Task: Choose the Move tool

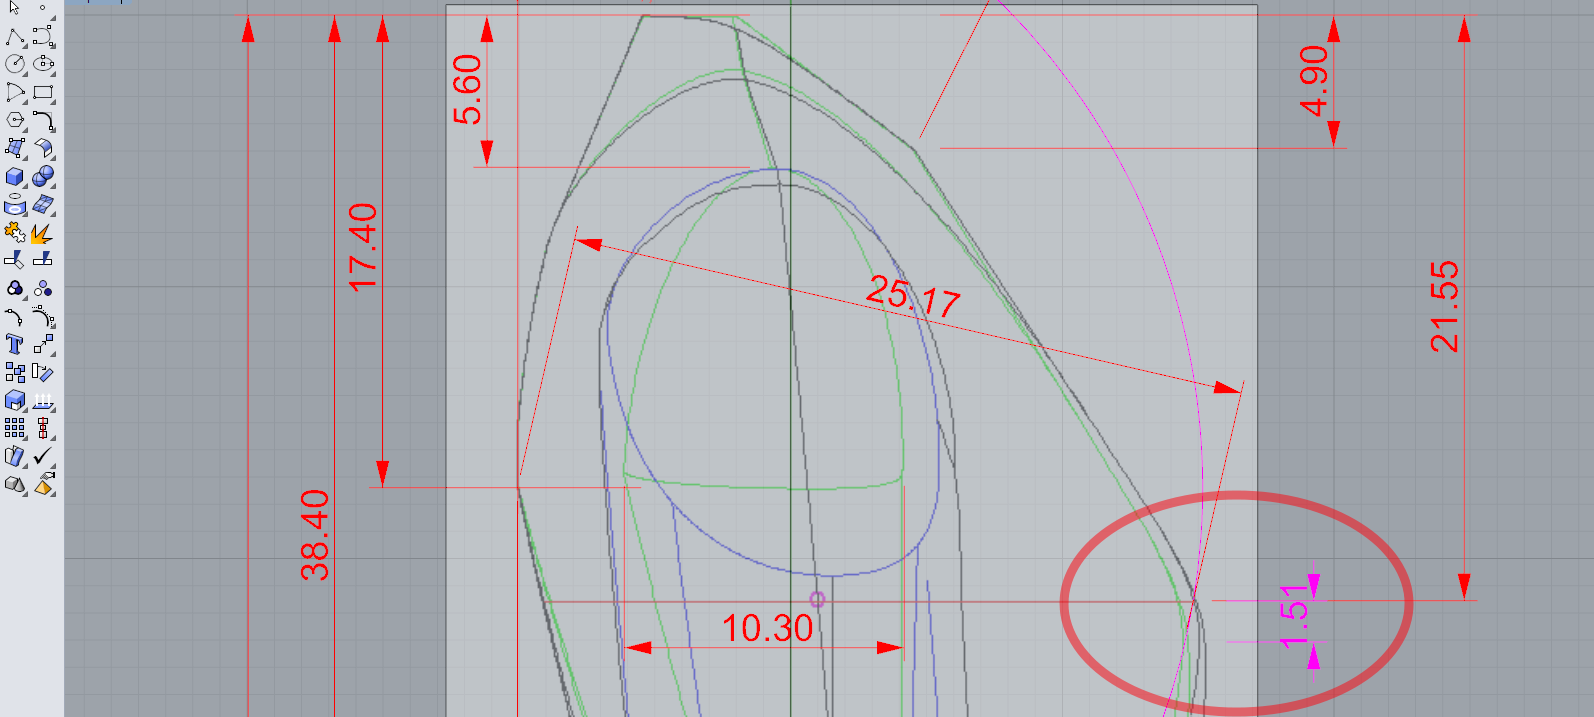Action: [43, 345]
